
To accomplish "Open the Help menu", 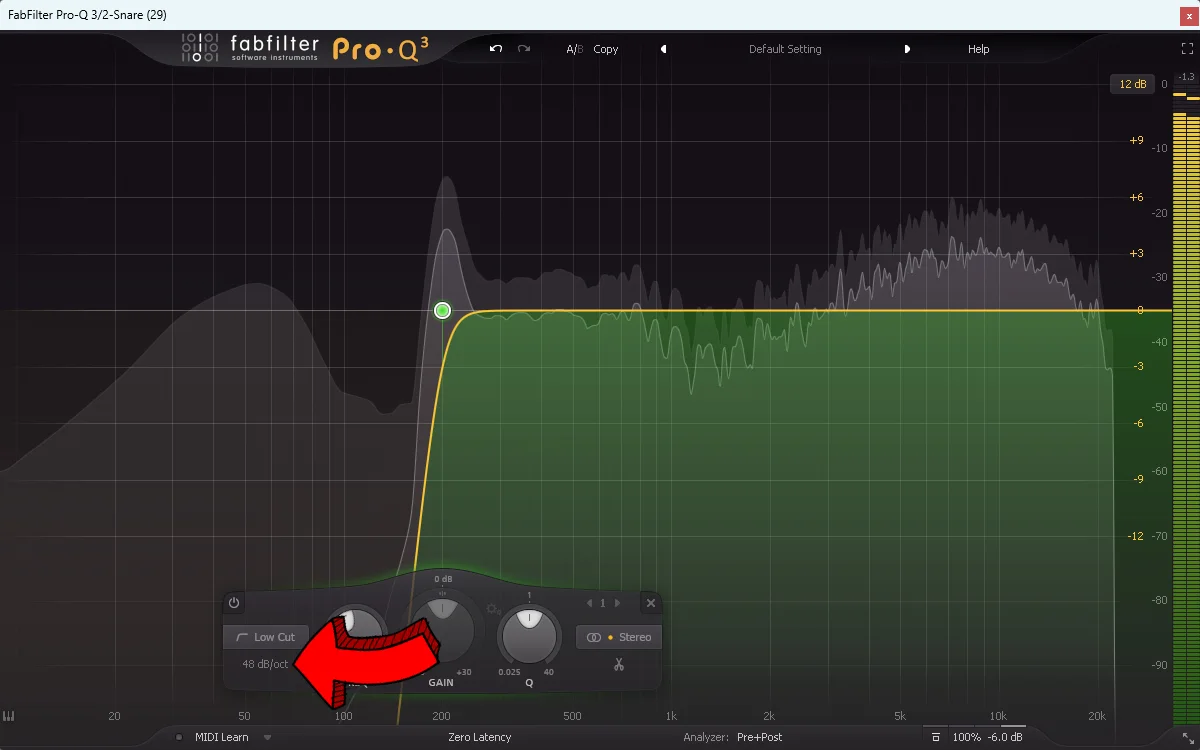I will (x=978, y=48).
